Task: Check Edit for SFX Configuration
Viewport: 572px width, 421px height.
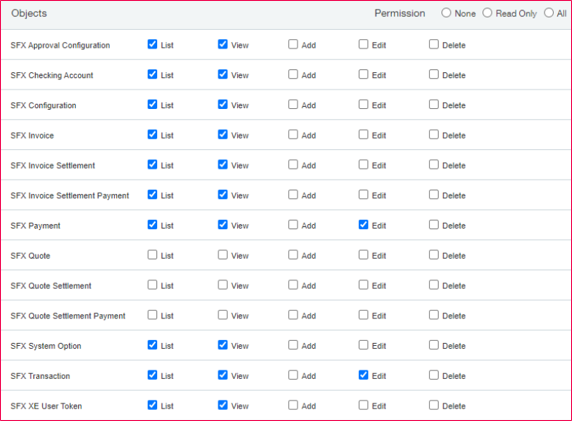Action: click(x=363, y=104)
